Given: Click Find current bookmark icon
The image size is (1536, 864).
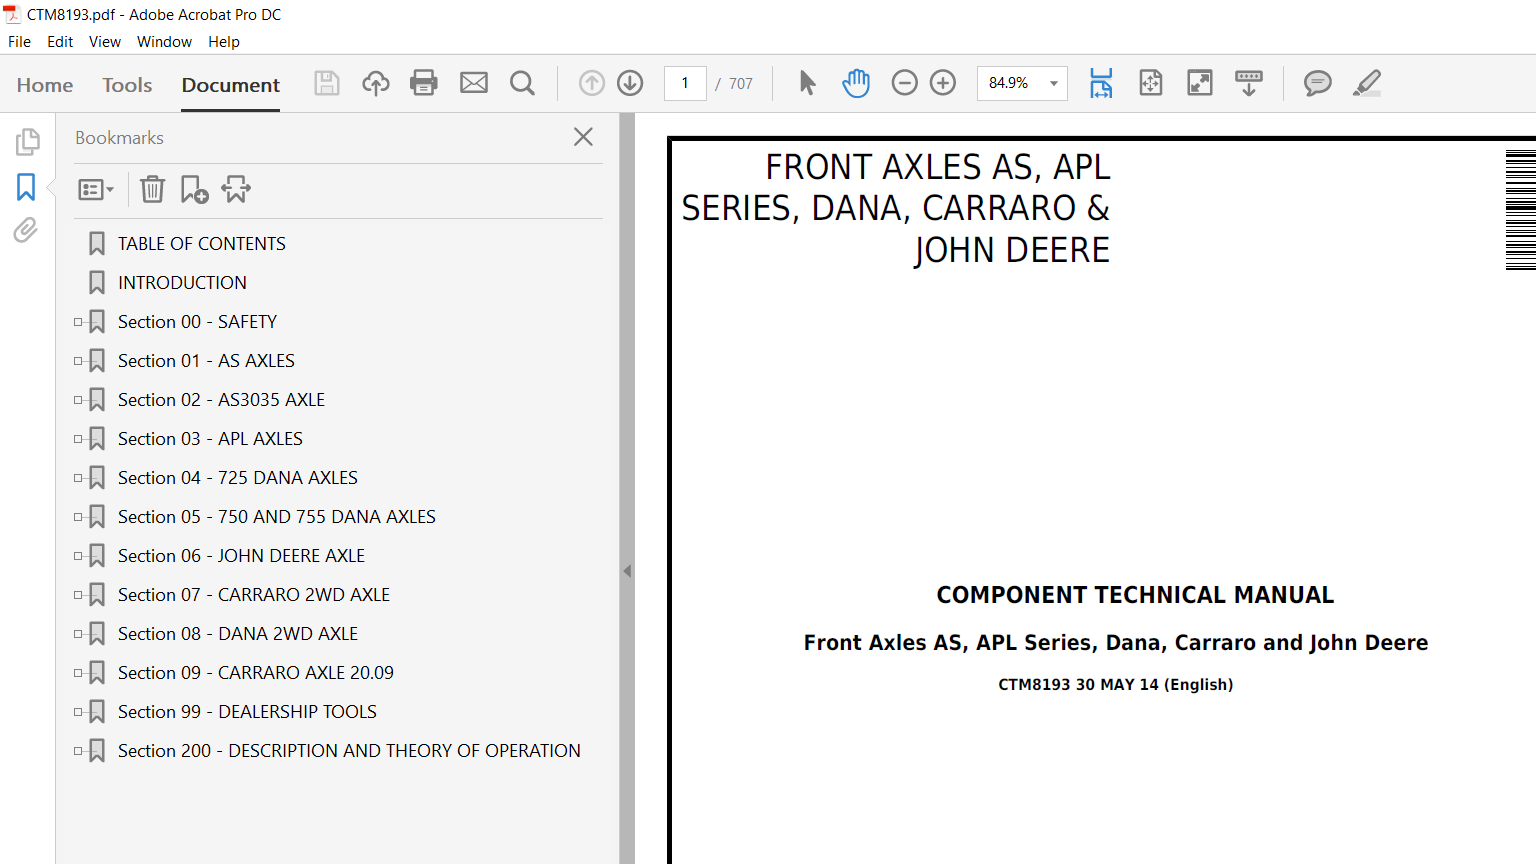Looking at the screenshot, I should pos(236,189).
